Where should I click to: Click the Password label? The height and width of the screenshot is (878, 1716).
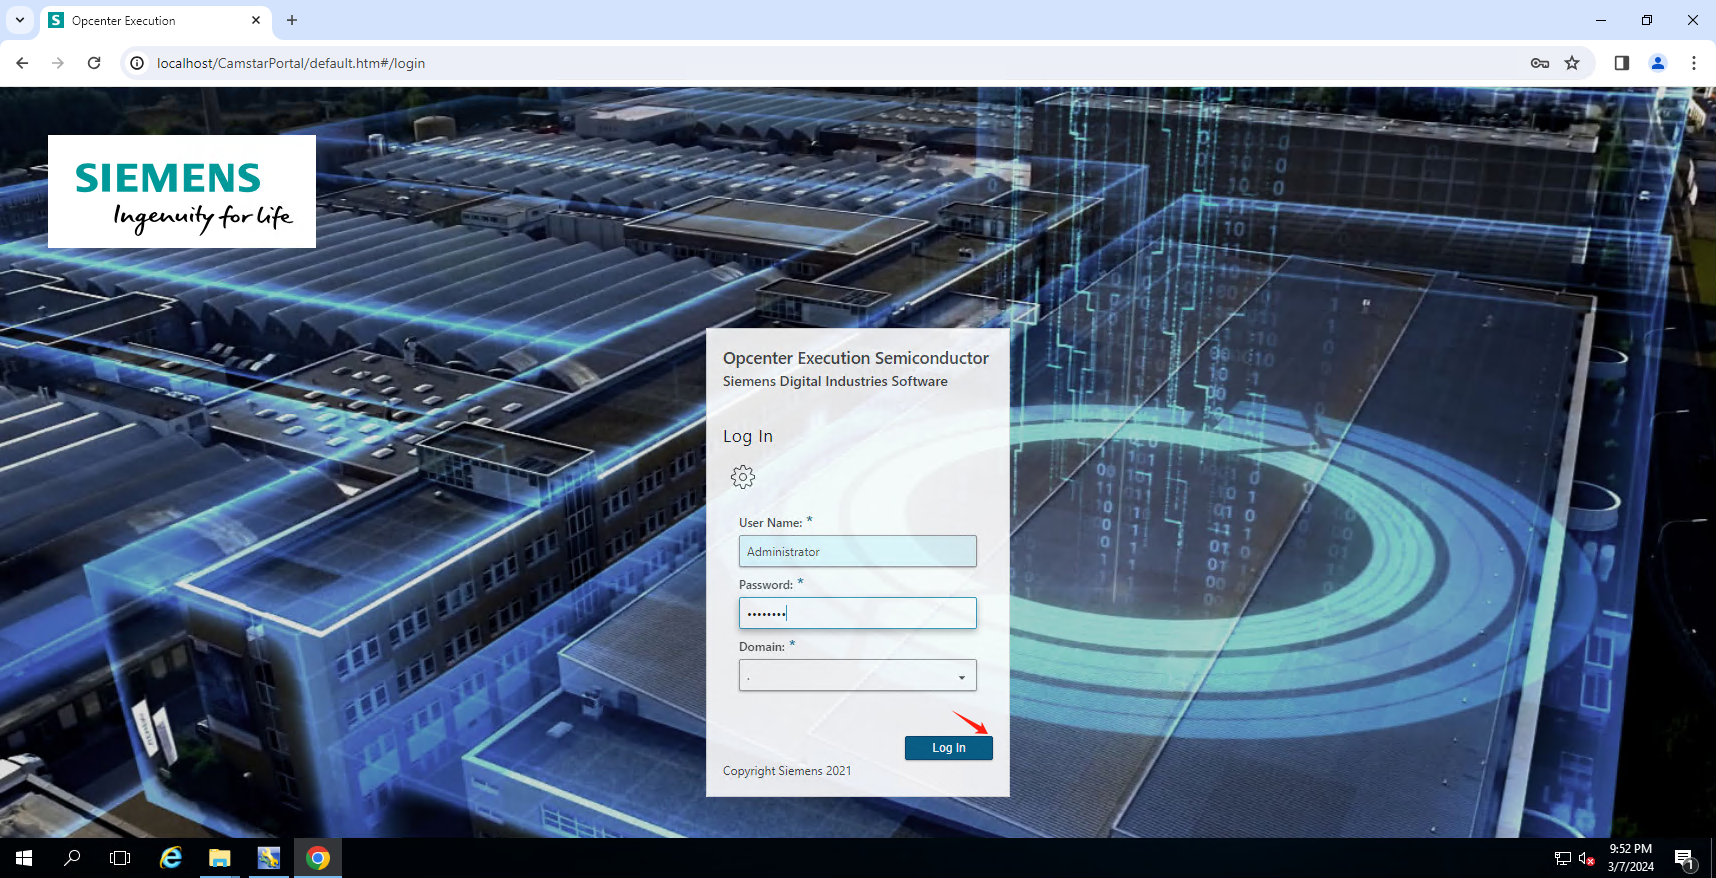tap(766, 585)
